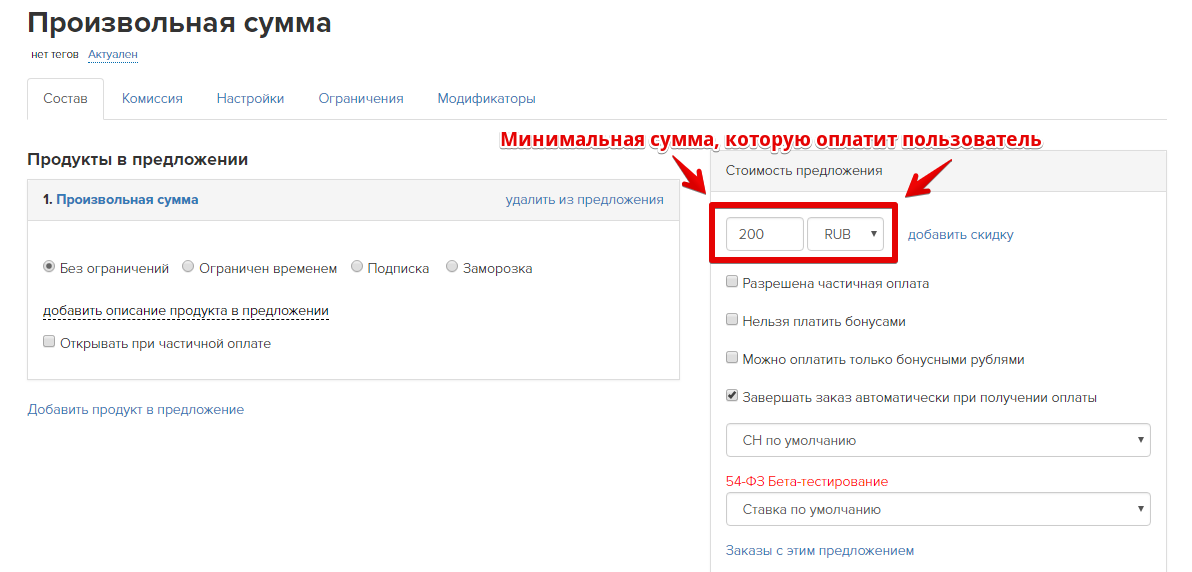Switch to the Состав tab
This screenshot has width=1192, height=572.
point(65,99)
